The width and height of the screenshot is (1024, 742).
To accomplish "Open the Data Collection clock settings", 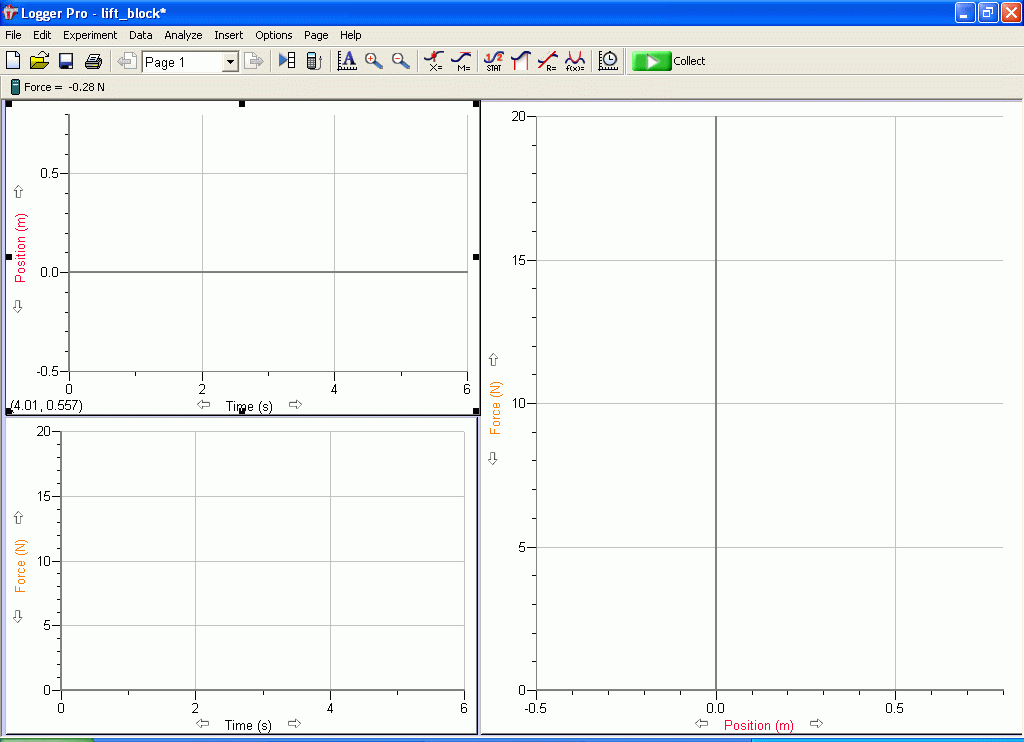I will tap(608, 61).
